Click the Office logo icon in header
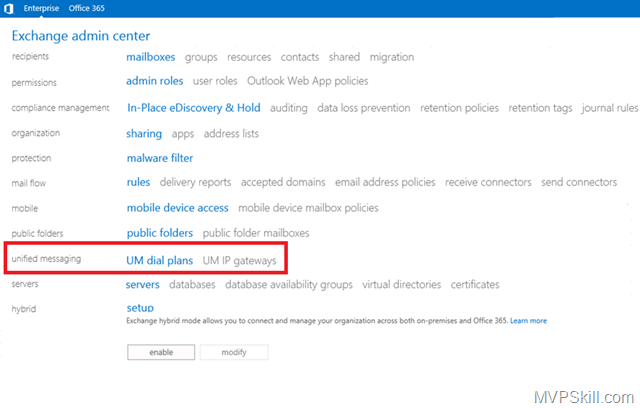The width and height of the screenshot is (640, 408). 8,8
